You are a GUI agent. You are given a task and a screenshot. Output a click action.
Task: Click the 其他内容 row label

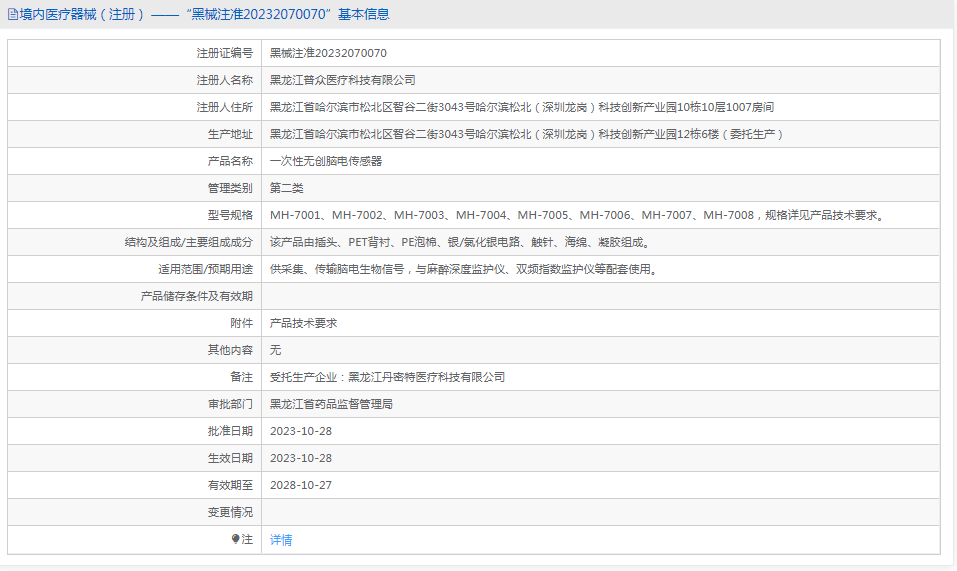click(230, 350)
